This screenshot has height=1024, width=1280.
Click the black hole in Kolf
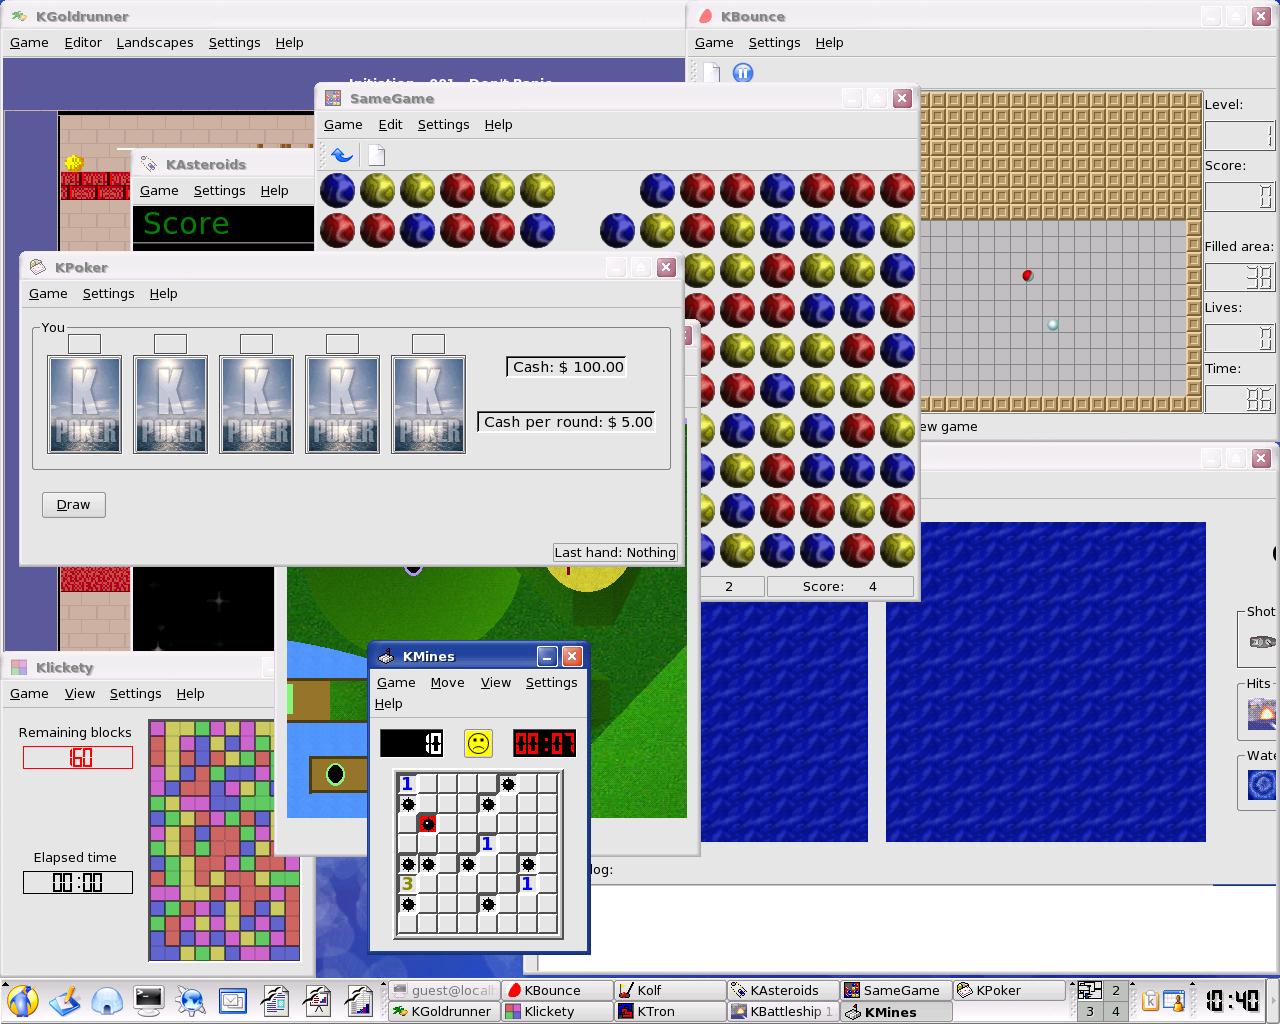[335, 774]
